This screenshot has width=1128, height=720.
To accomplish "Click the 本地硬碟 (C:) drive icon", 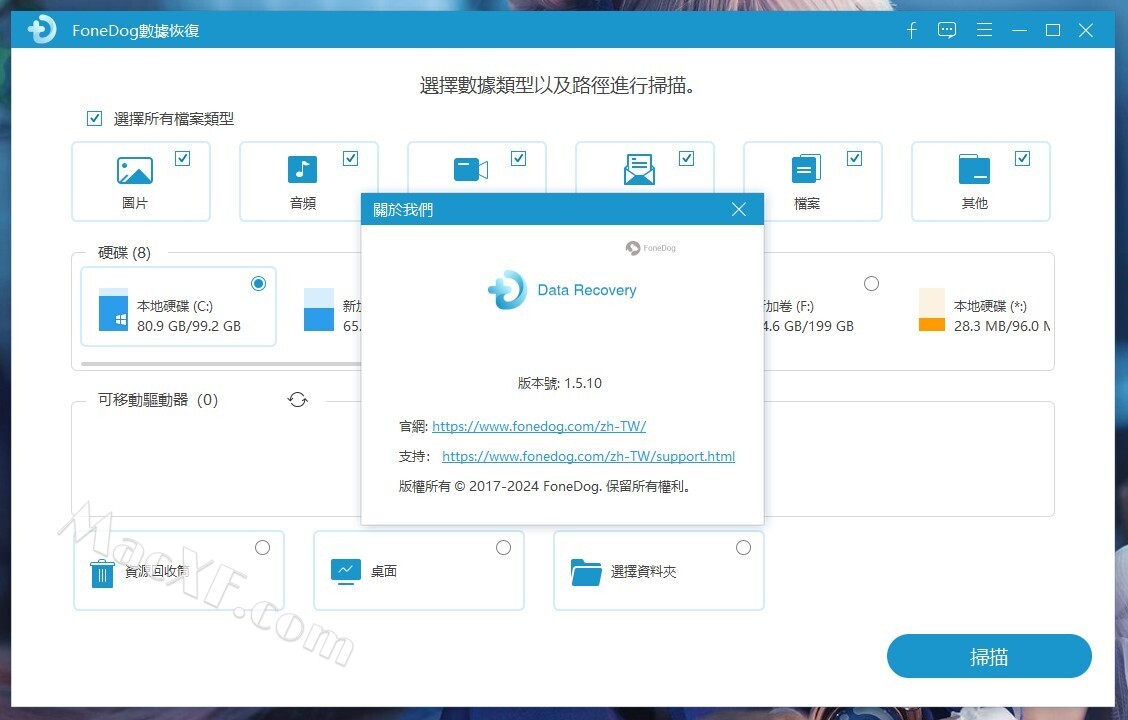I will point(113,309).
